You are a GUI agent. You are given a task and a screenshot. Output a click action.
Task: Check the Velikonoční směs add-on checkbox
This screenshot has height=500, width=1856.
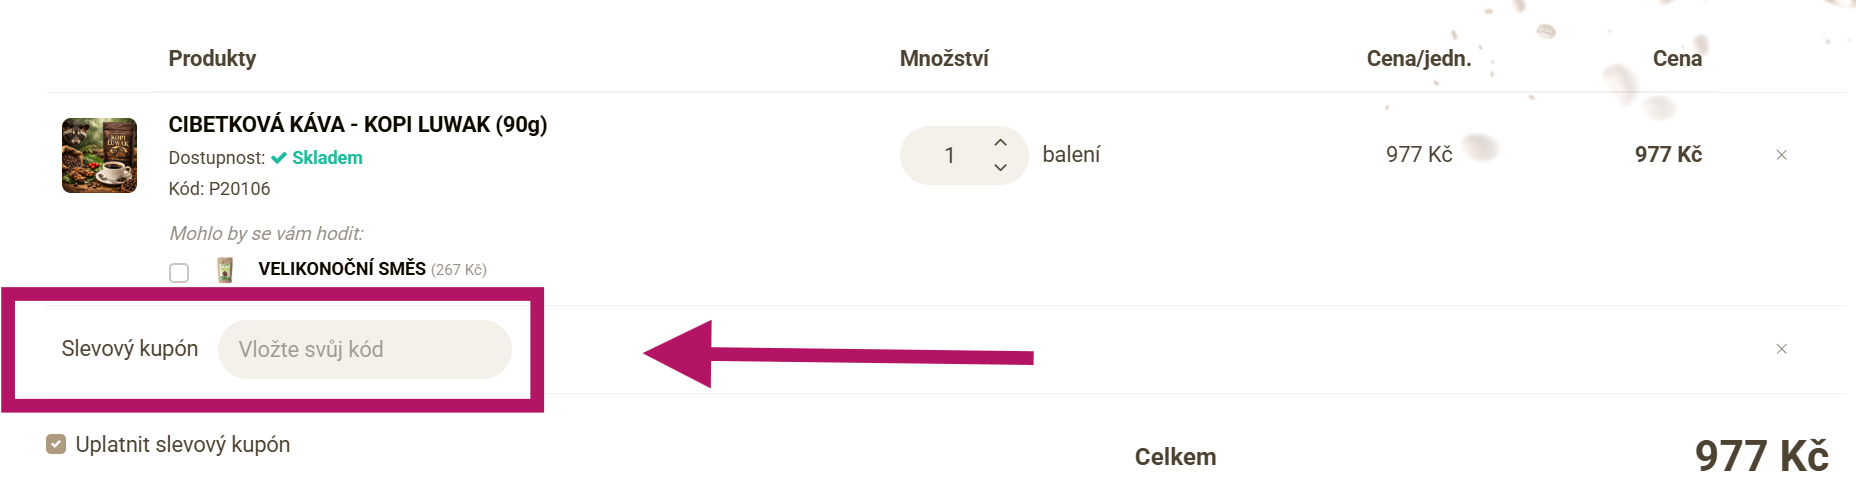(x=179, y=272)
